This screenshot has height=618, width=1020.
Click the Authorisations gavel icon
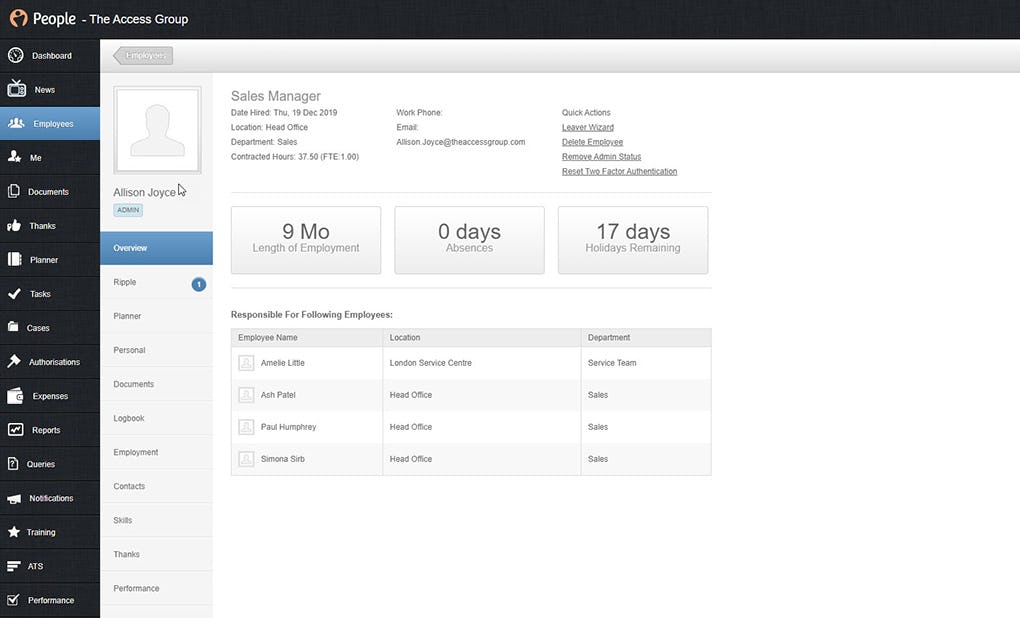[14, 361]
